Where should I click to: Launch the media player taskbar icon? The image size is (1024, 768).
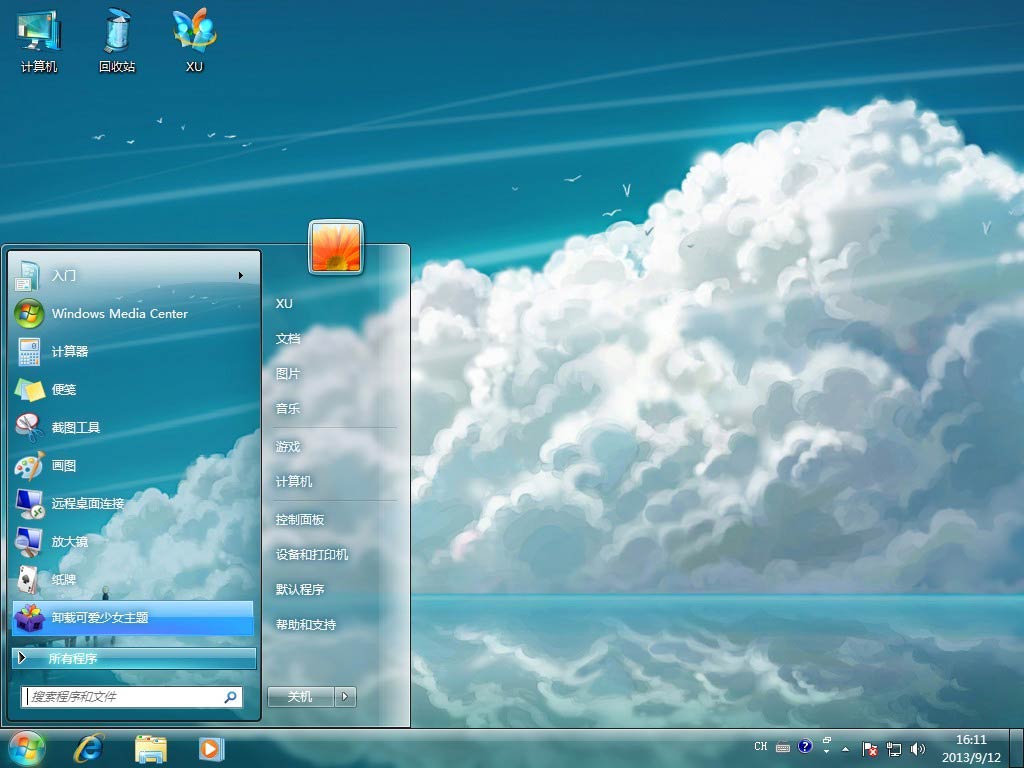[210, 747]
